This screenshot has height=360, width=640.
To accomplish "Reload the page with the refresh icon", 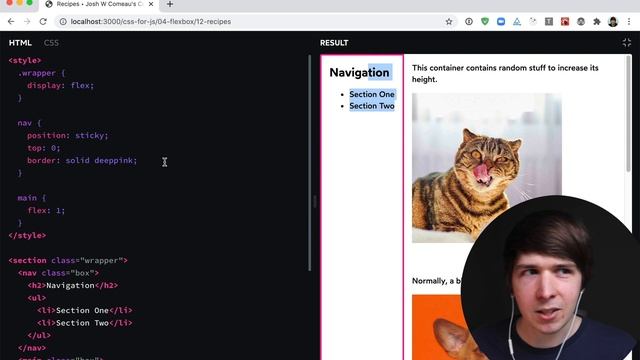I will [x=43, y=22].
